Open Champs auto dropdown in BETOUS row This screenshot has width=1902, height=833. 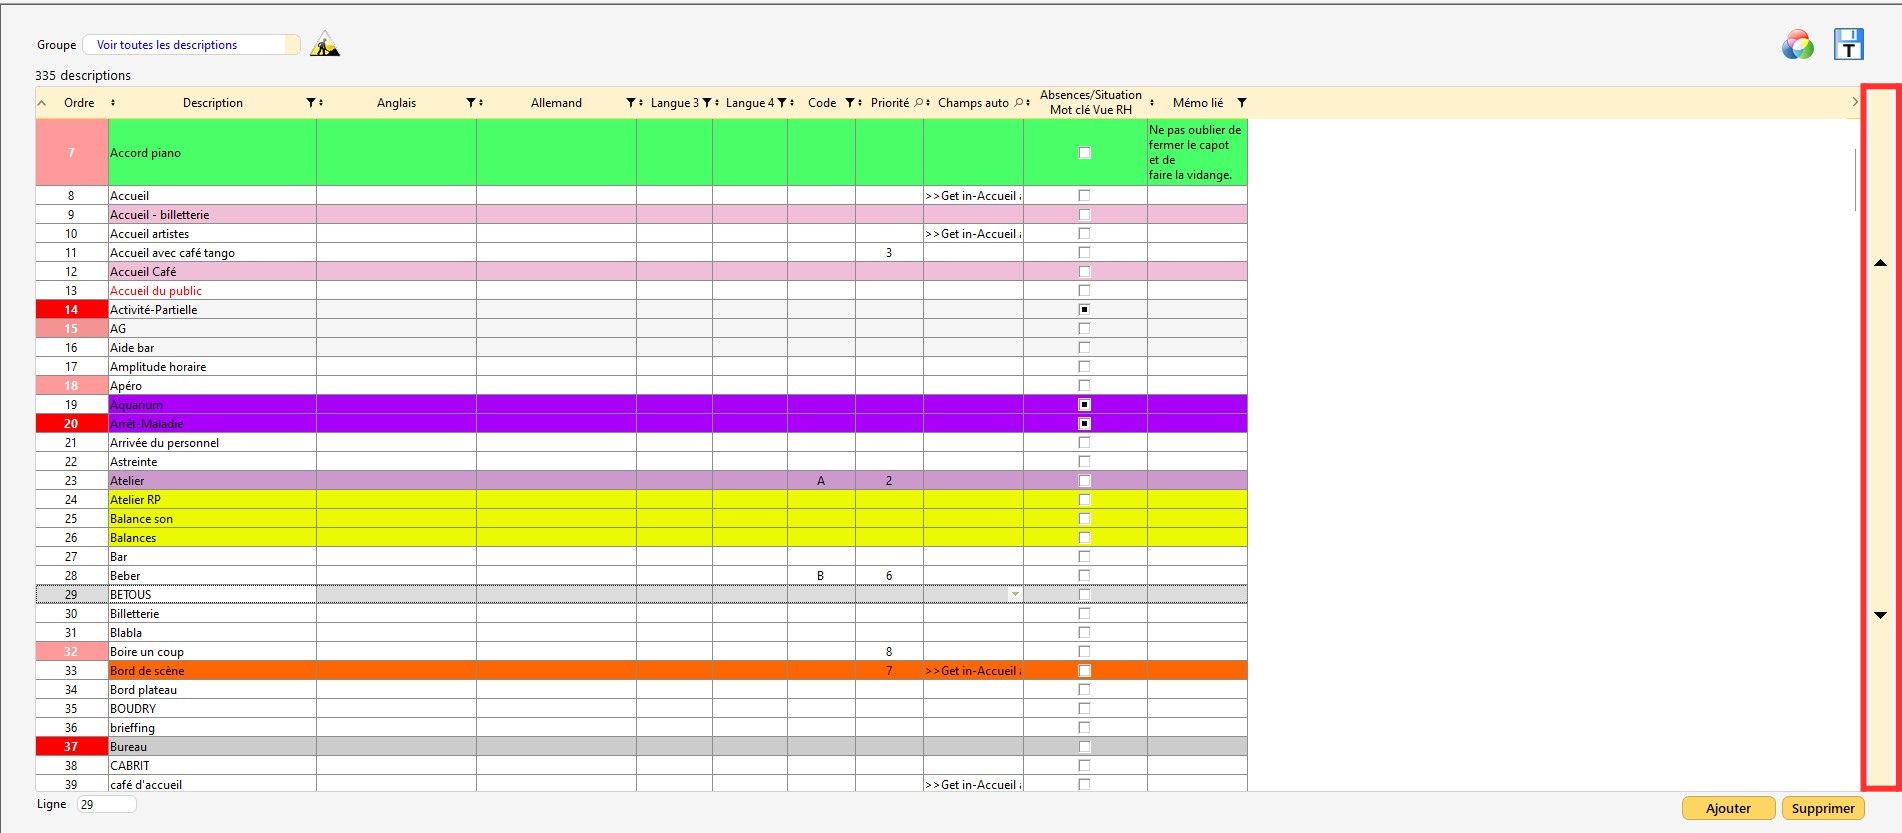click(x=1015, y=595)
